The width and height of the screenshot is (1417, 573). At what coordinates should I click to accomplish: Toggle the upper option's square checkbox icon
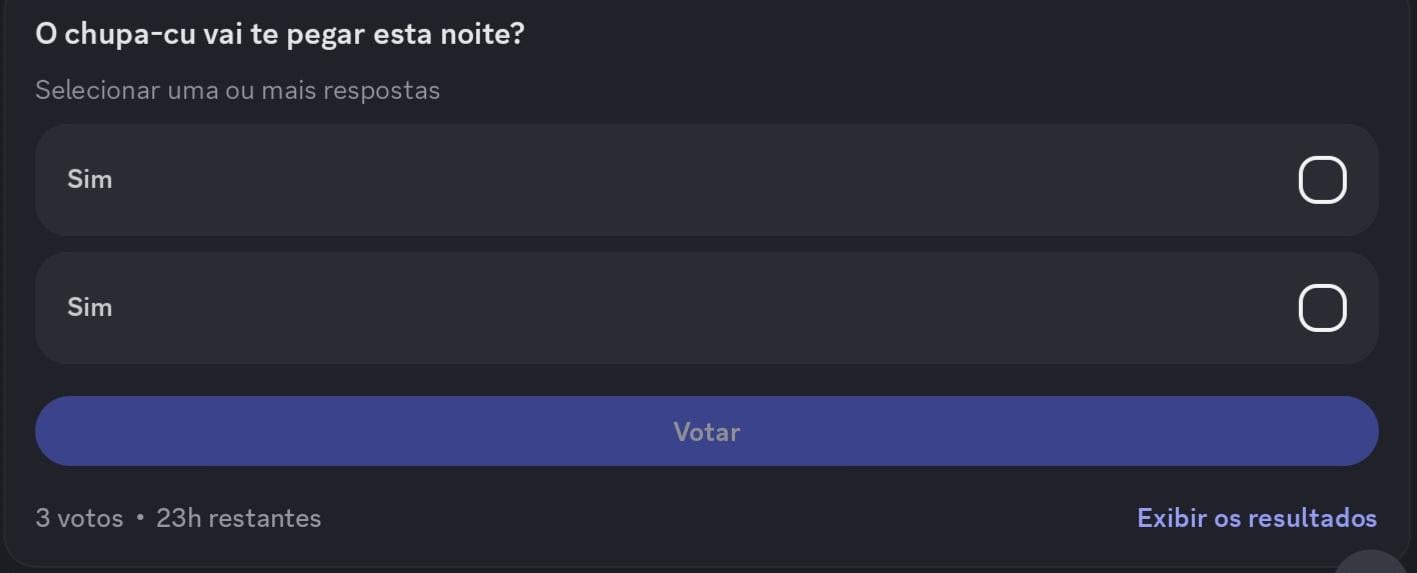click(x=1322, y=180)
